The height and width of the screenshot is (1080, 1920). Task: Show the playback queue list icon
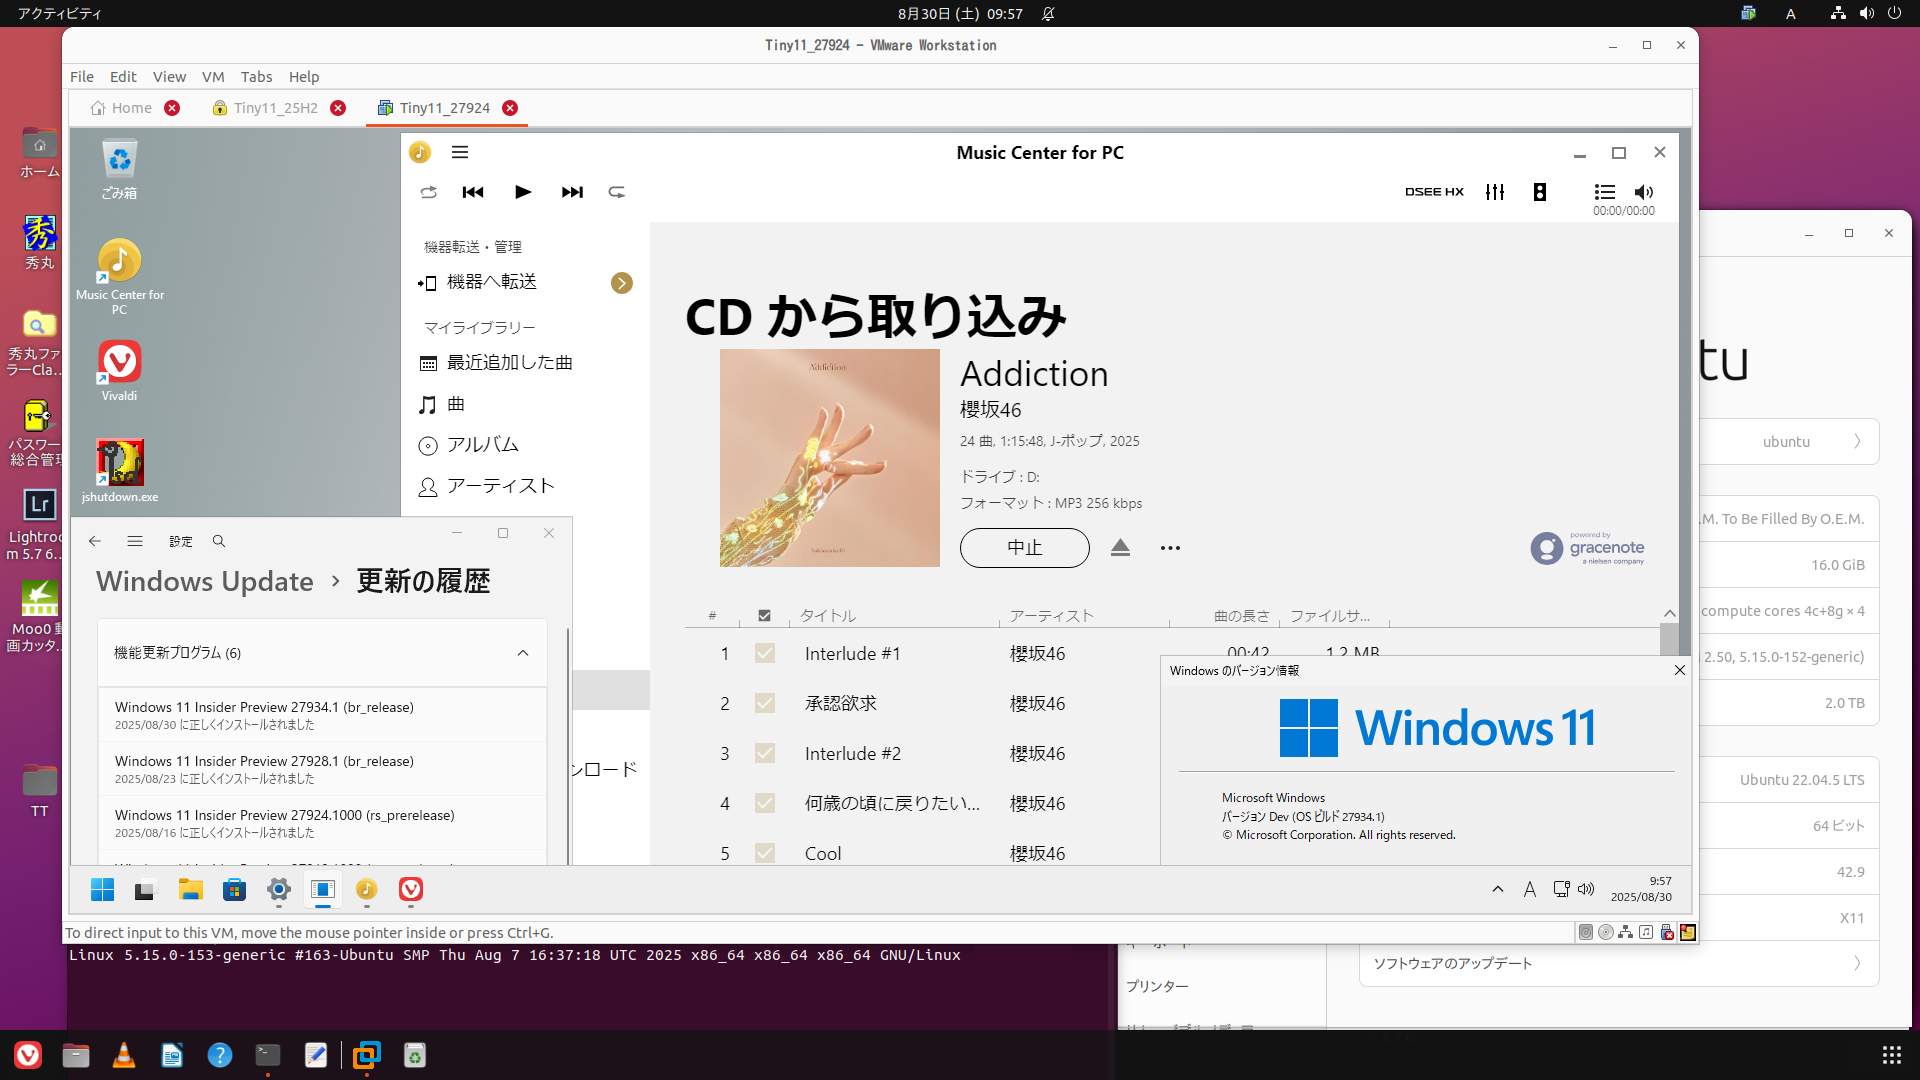[1605, 192]
